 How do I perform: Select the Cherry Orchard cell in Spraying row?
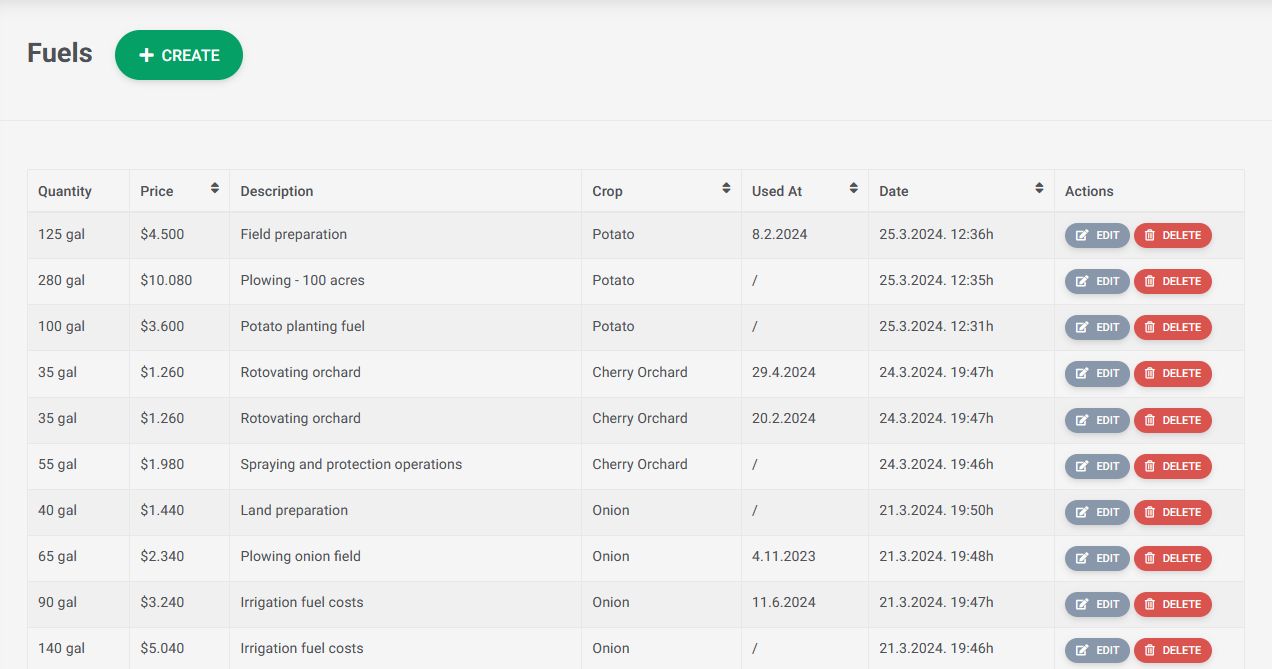click(x=640, y=464)
